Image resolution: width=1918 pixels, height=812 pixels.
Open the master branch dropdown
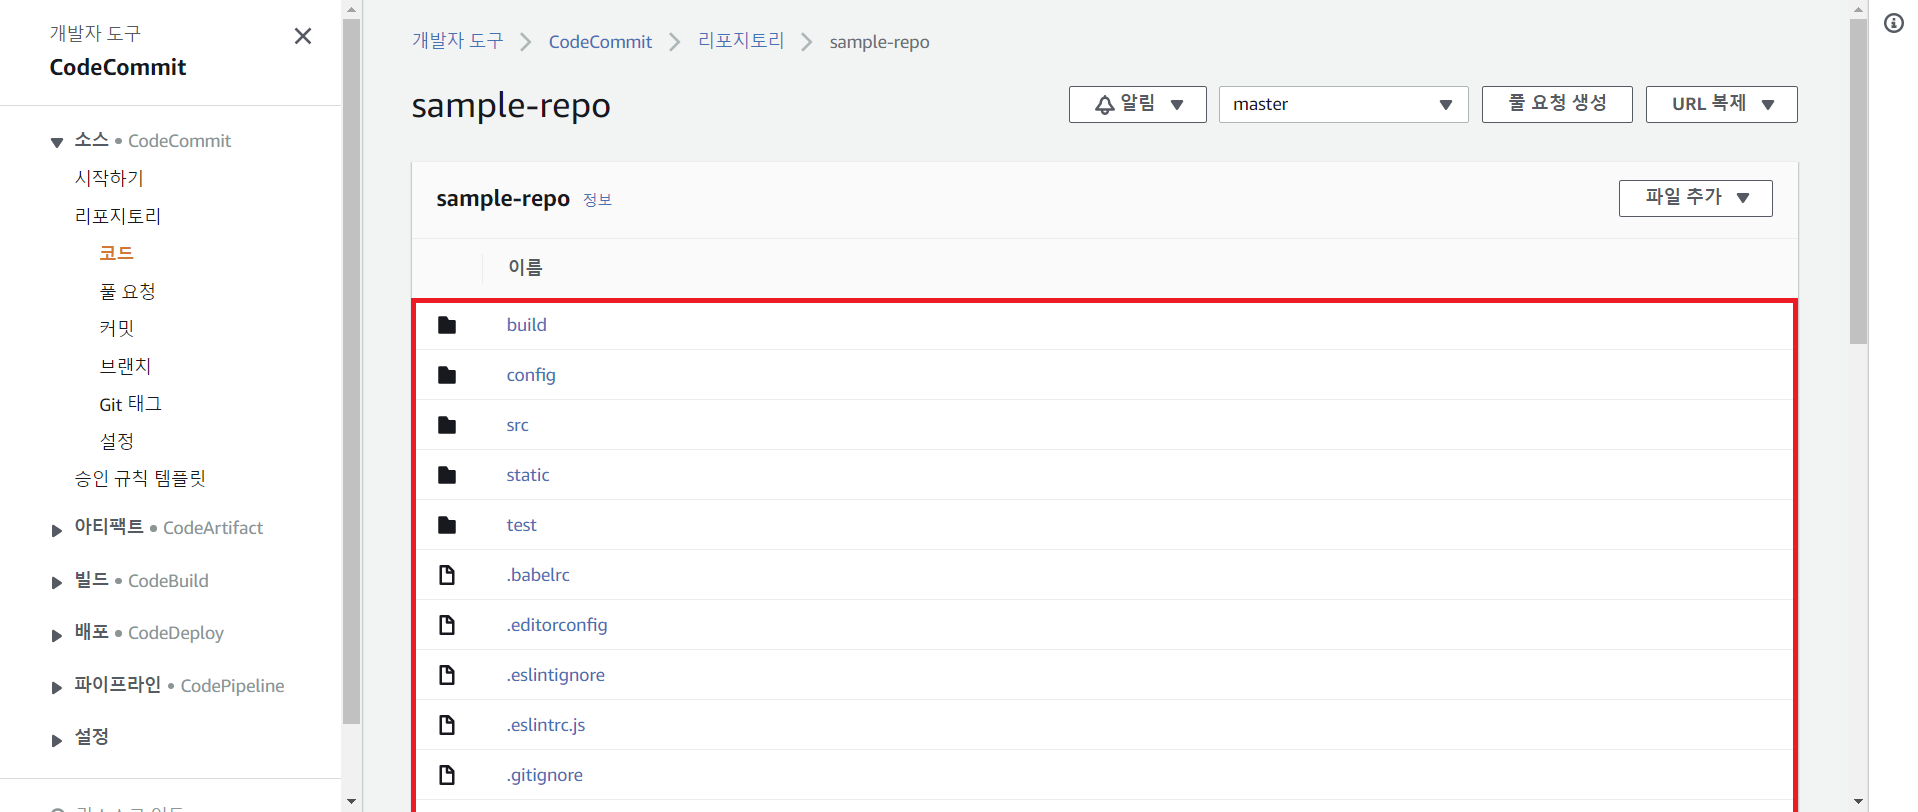click(x=1343, y=104)
